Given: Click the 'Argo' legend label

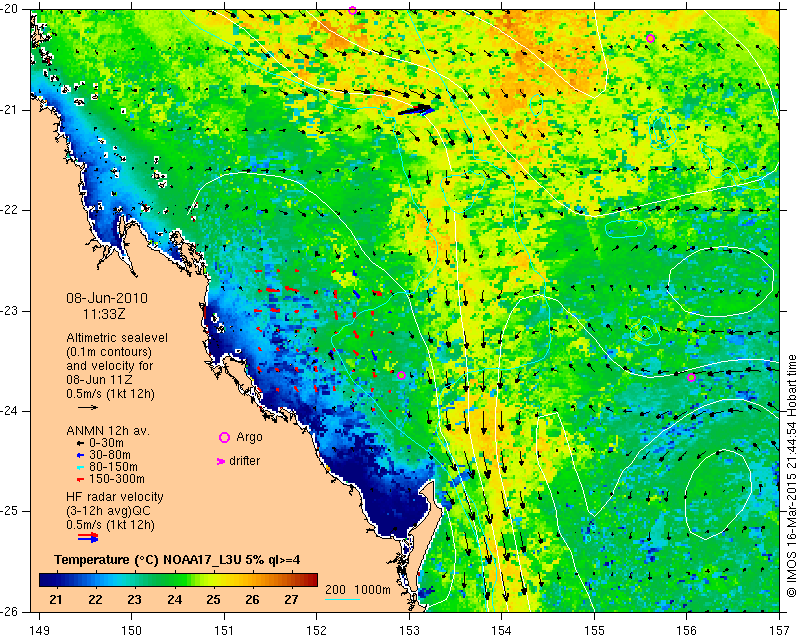Looking at the screenshot, I should coord(249,437).
